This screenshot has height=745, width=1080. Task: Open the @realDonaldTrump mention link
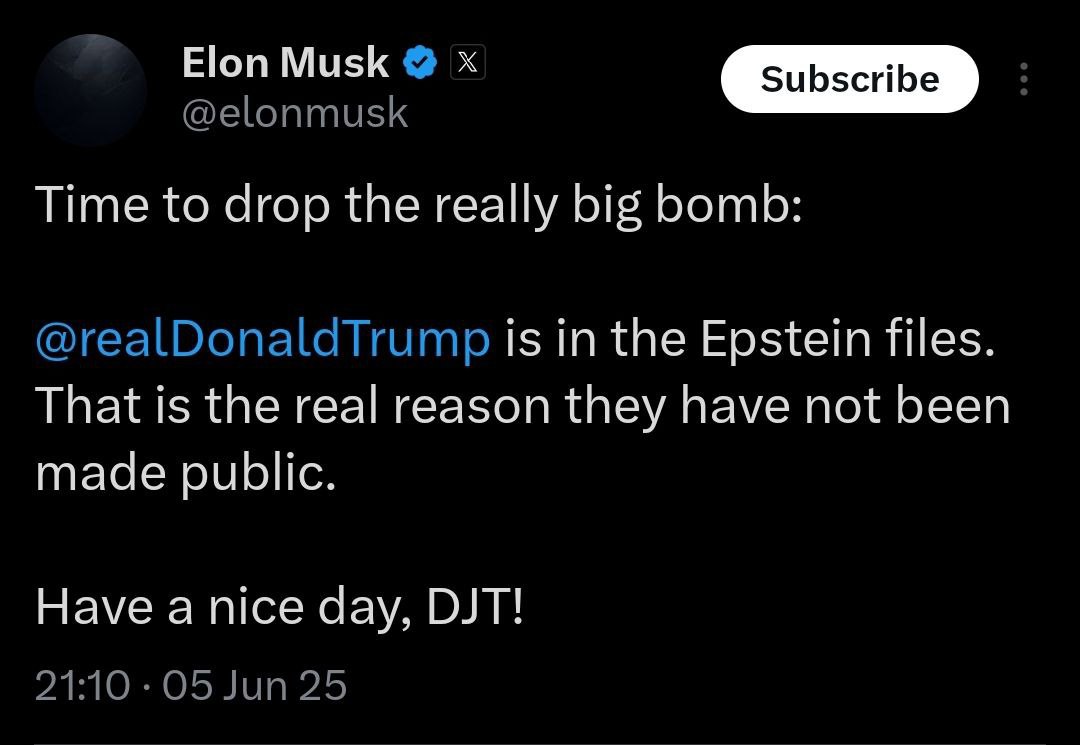tap(263, 340)
